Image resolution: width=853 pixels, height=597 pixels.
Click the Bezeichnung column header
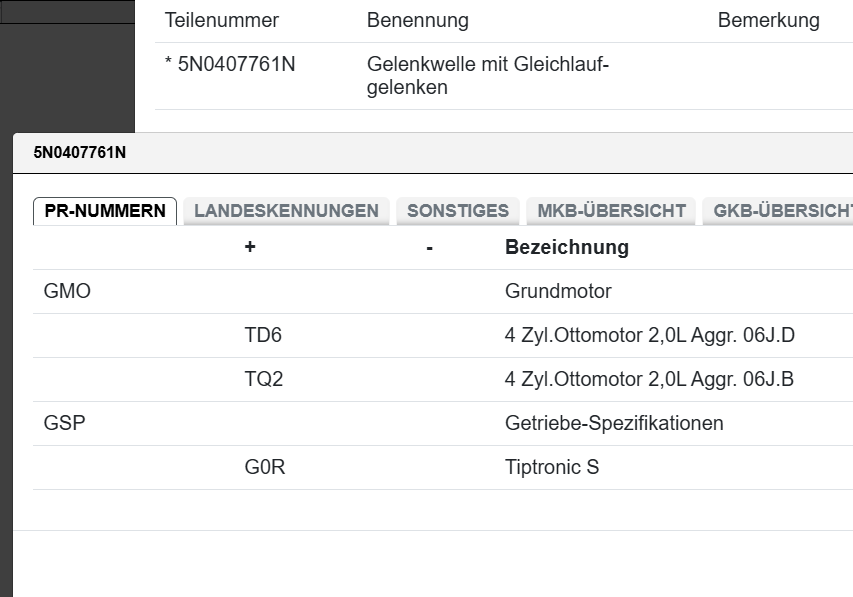click(567, 247)
